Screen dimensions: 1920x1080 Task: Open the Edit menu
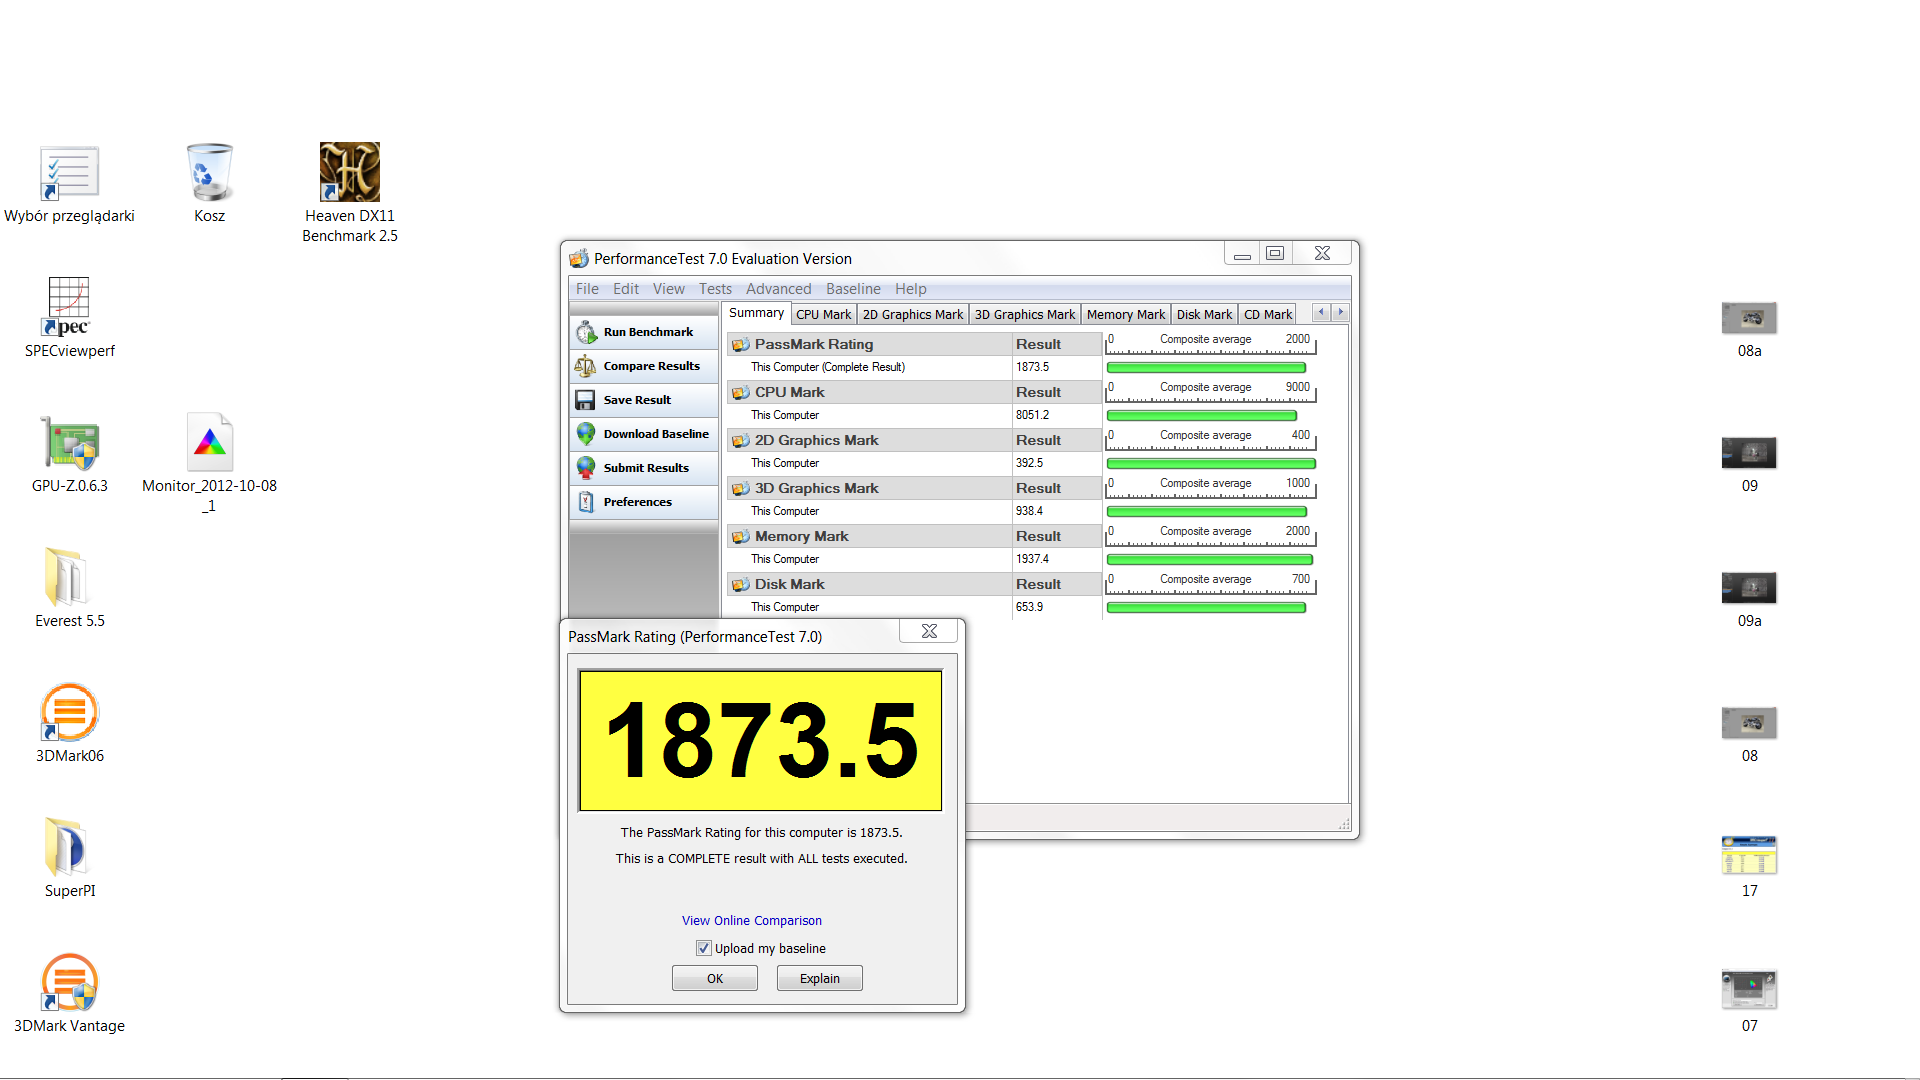(x=626, y=289)
